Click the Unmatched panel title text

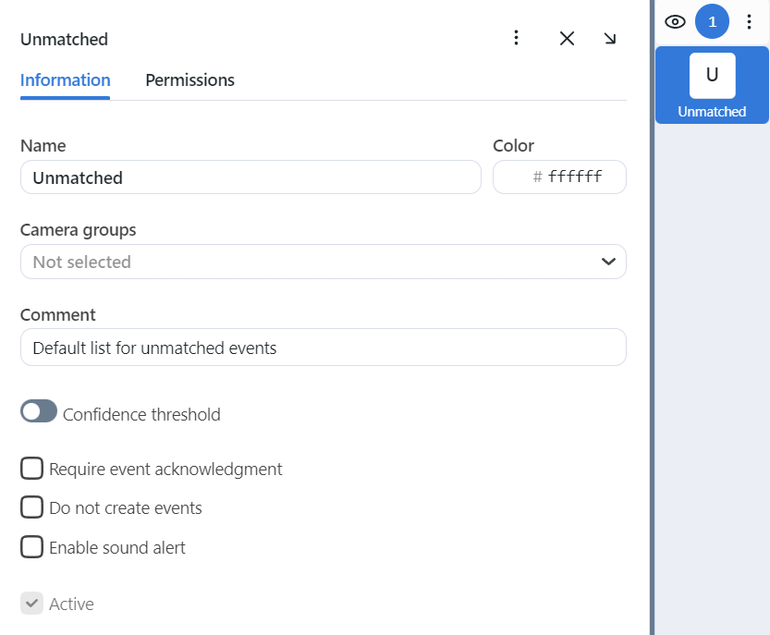(64, 40)
